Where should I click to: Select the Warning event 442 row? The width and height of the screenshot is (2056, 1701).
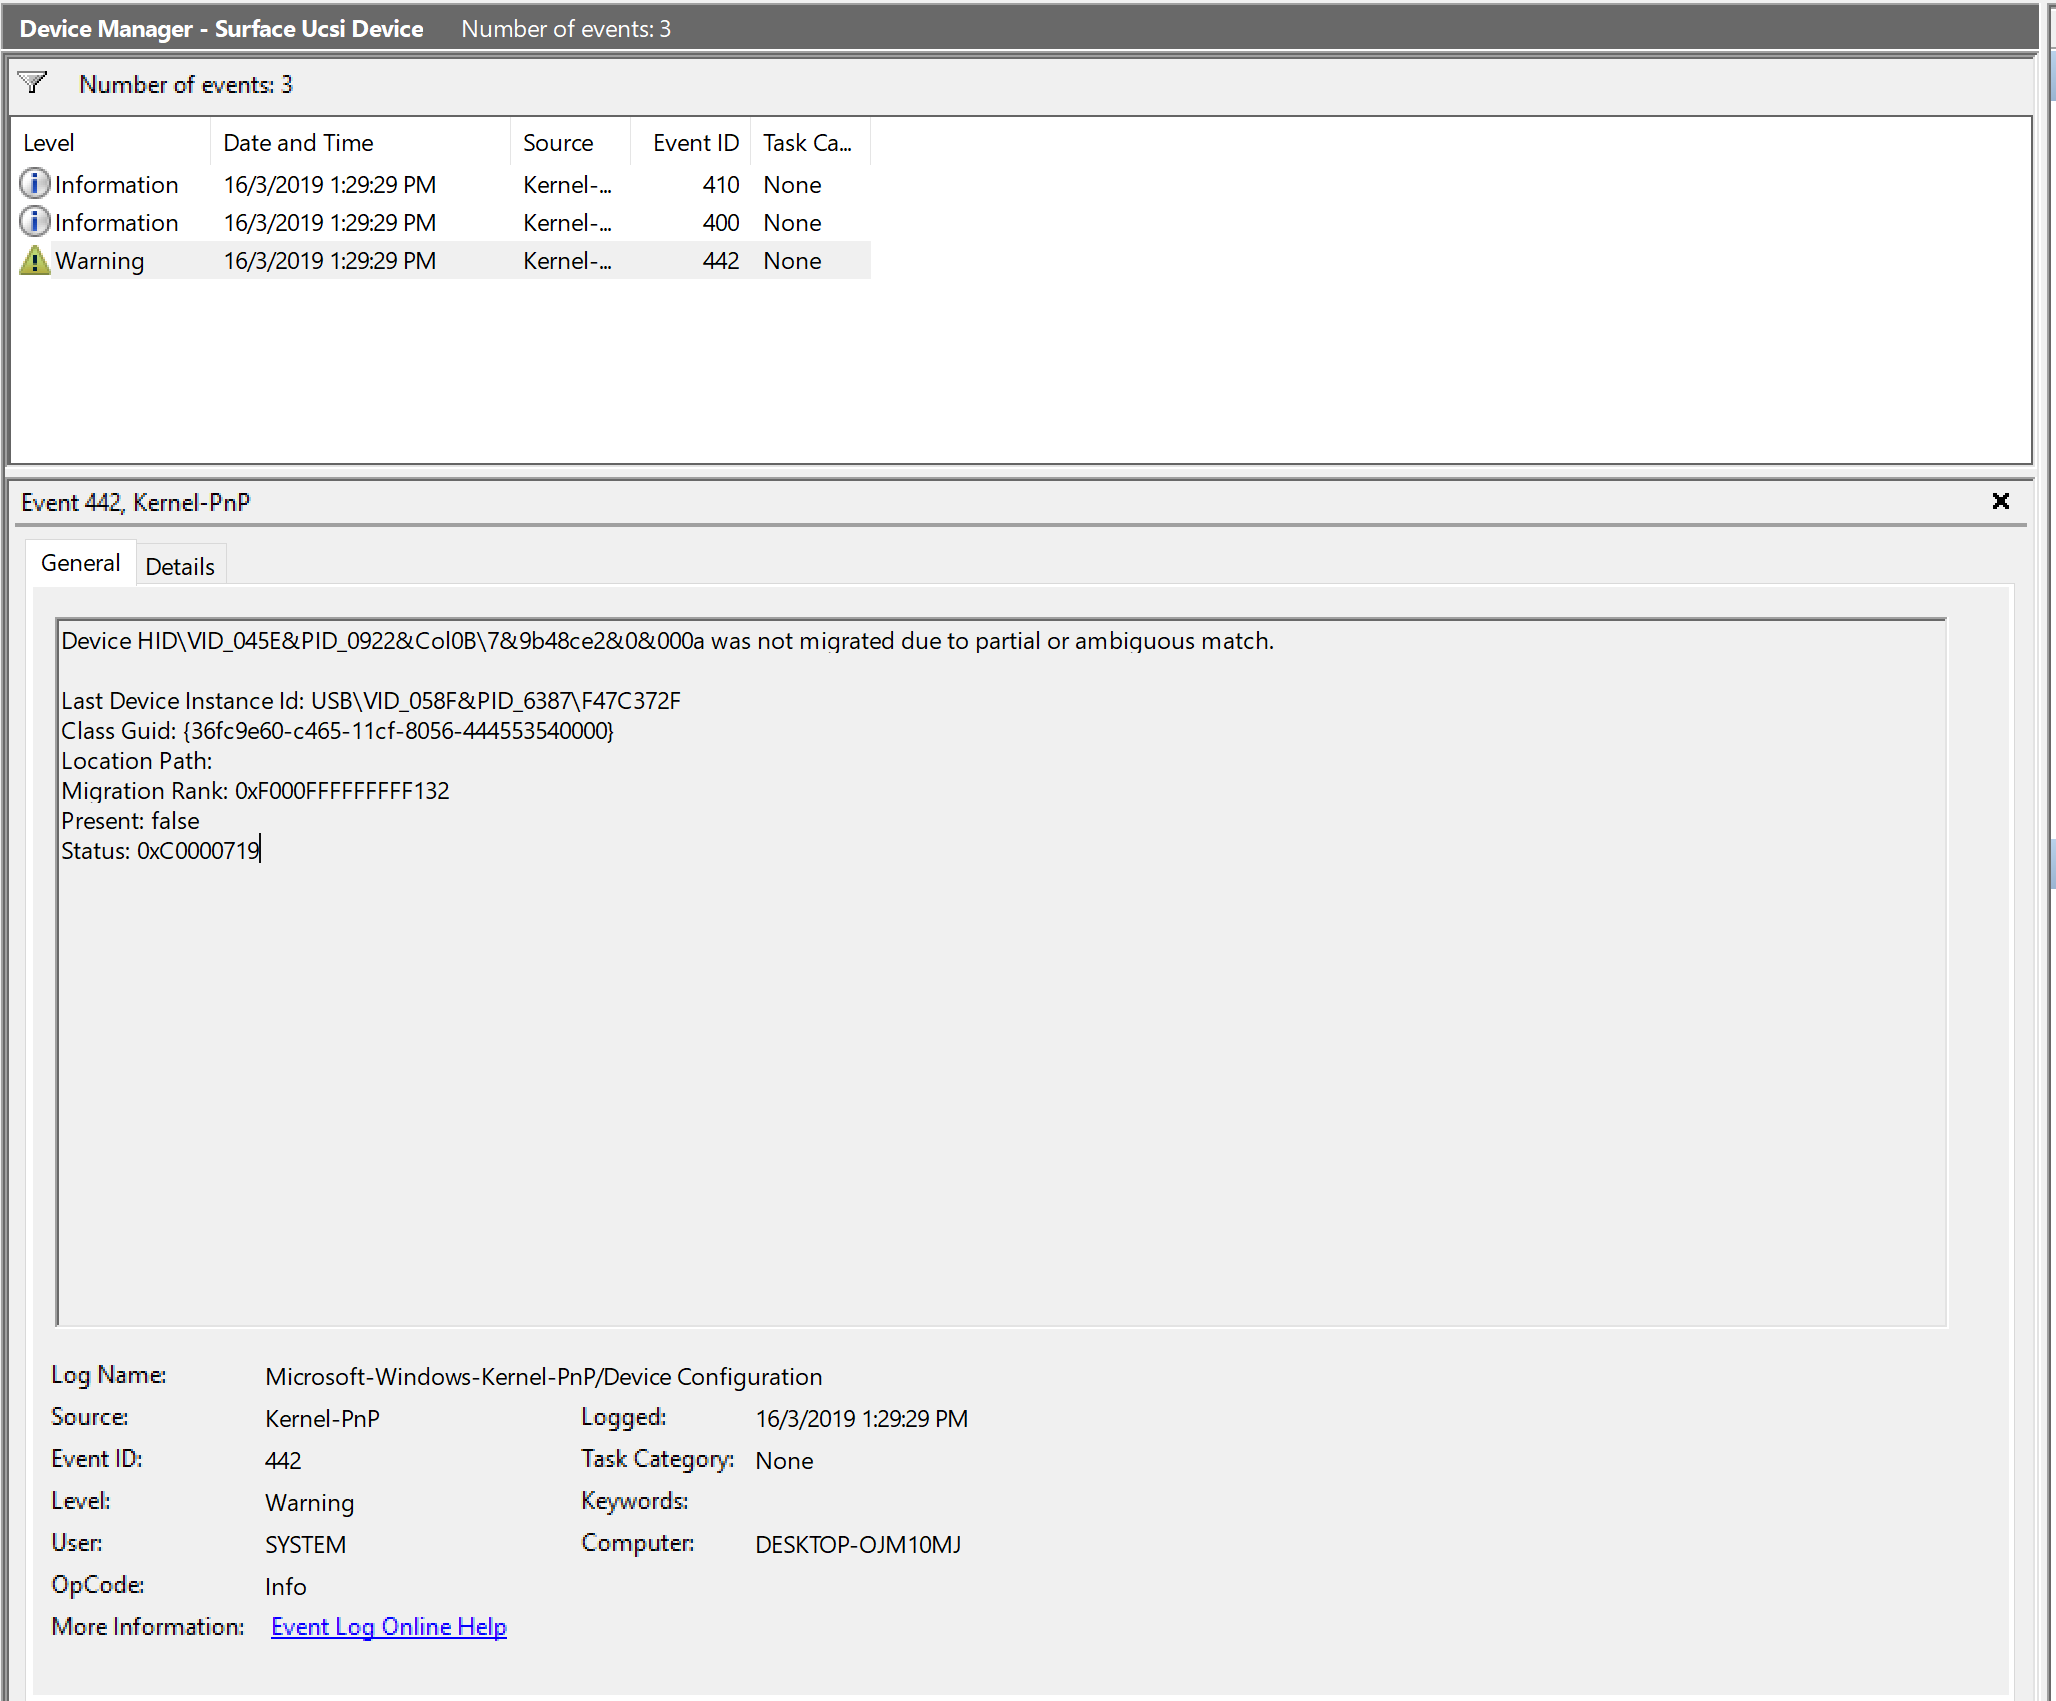point(330,261)
